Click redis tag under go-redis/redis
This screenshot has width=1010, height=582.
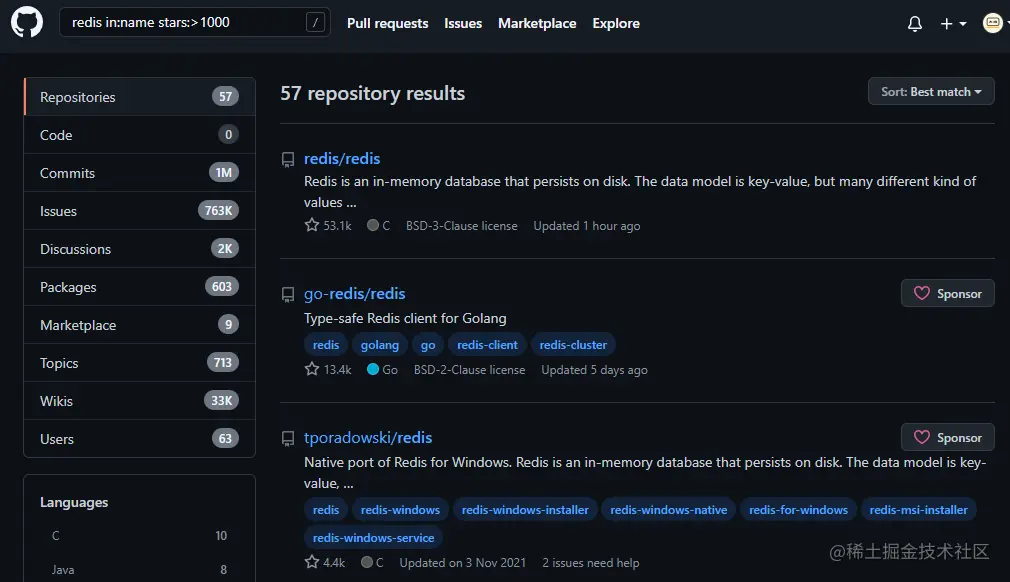326,344
